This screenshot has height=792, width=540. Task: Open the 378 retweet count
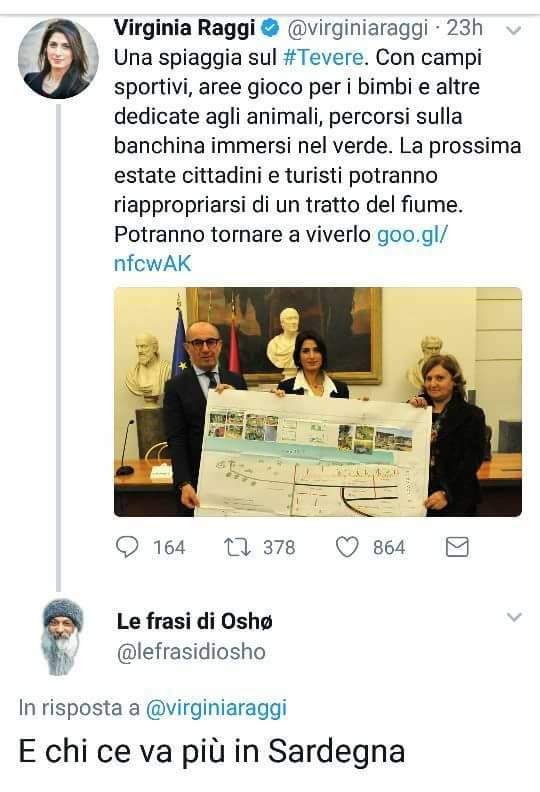tap(279, 548)
